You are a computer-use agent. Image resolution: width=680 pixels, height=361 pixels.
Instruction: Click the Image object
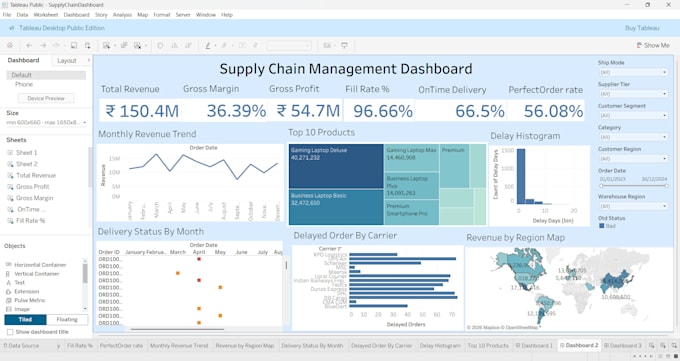[18, 309]
